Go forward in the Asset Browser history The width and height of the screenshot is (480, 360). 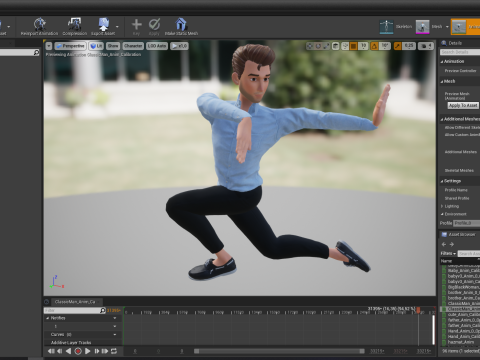click(452, 244)
